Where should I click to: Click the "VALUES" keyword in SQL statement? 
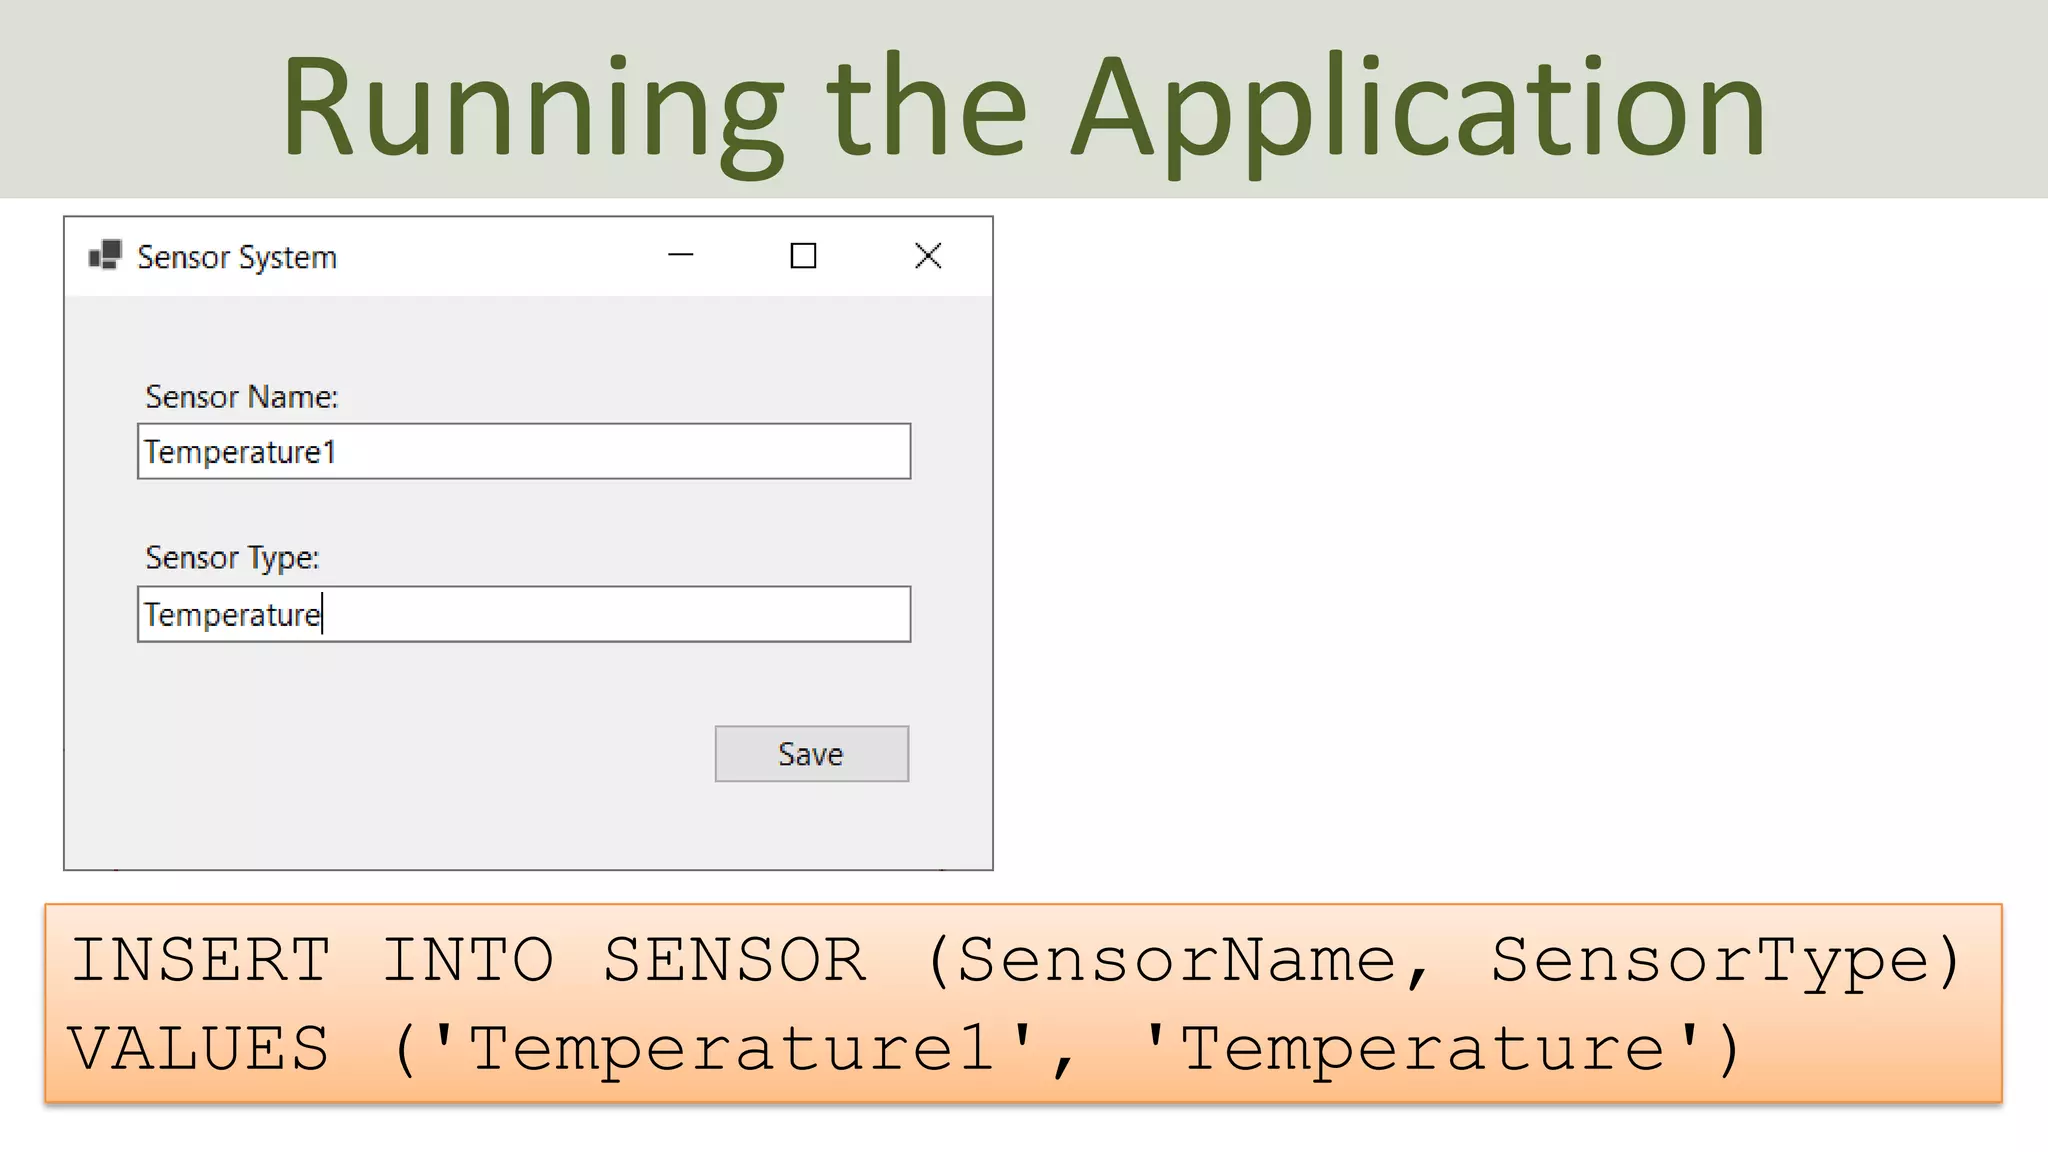(199, 1048)
